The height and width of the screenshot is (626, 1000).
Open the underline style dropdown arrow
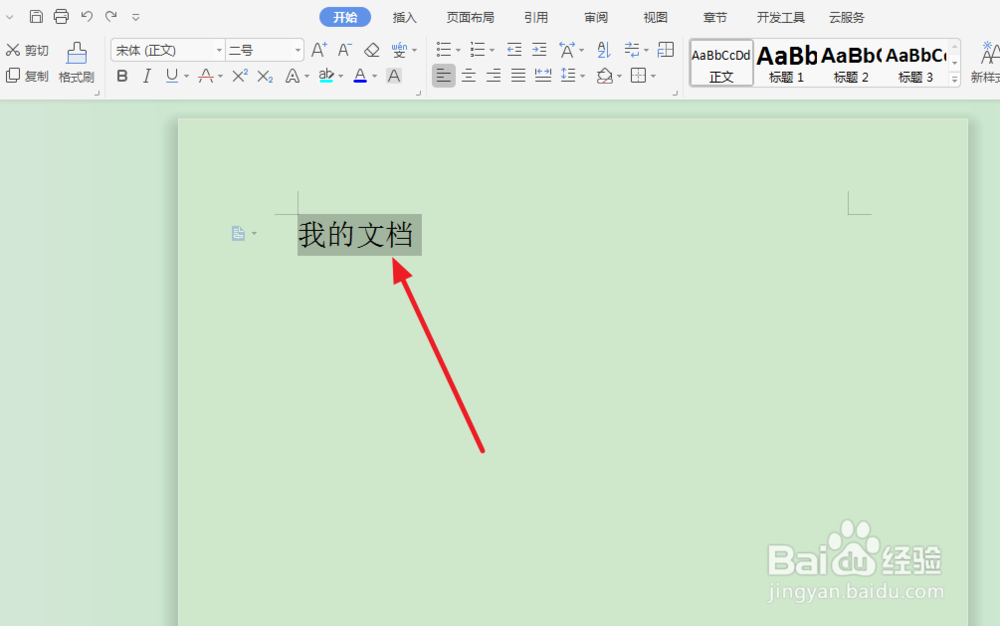point(186,76)
